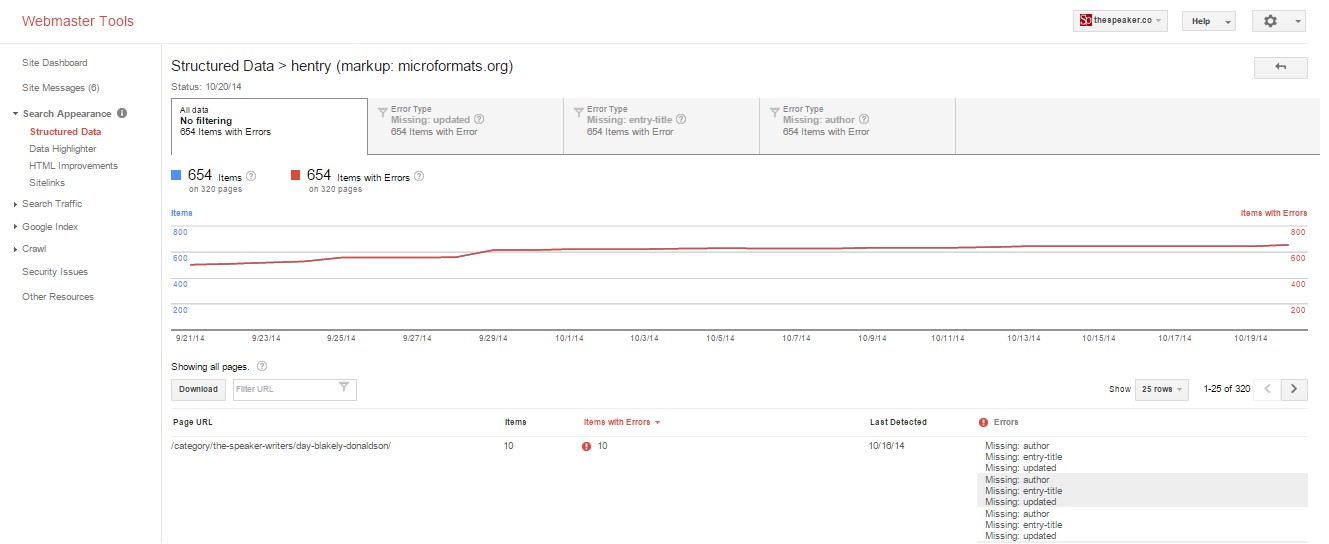Expand the Google Index section
Viewport: 1329px width, 544px height.
coord(50,227)
